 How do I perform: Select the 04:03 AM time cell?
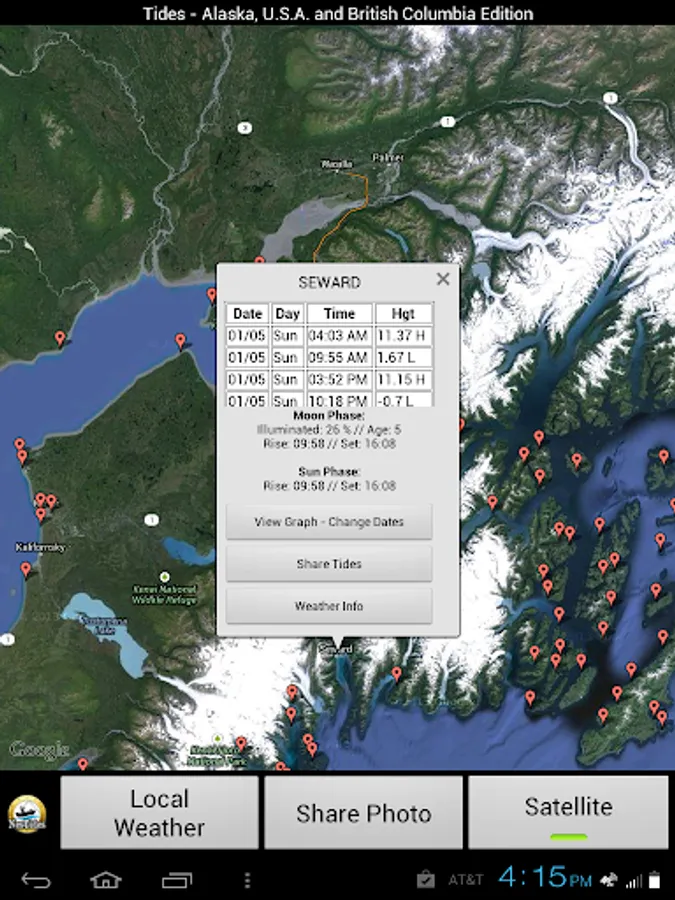pos(339,336)
